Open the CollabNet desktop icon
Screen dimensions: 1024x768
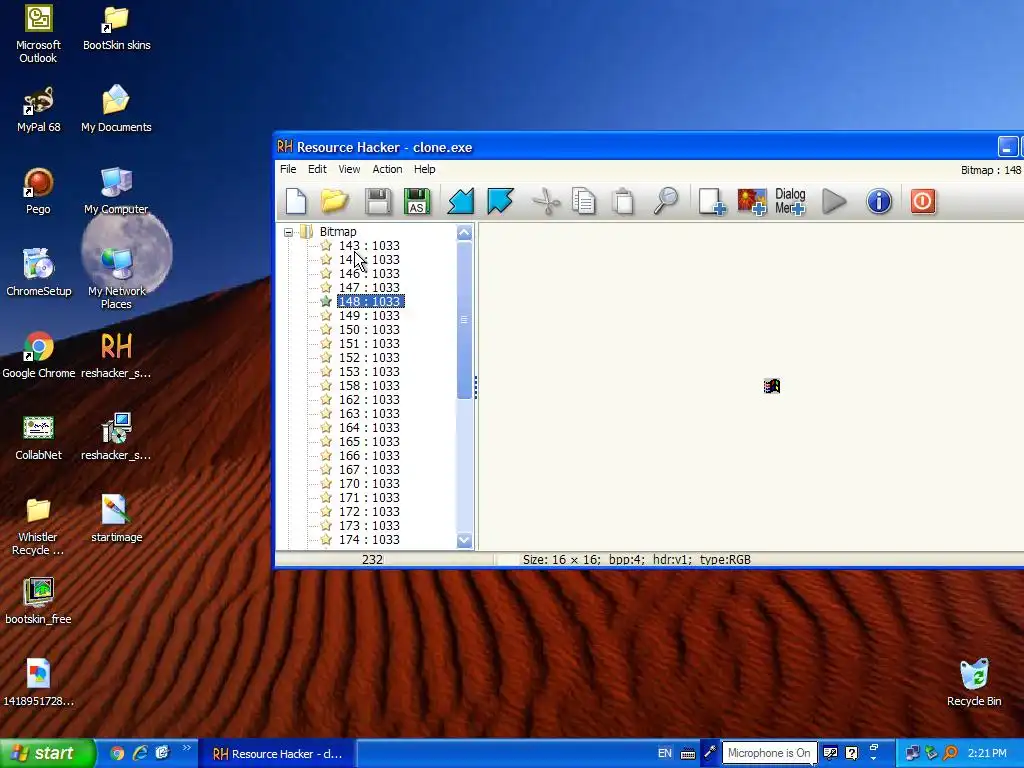click(39, 438)
